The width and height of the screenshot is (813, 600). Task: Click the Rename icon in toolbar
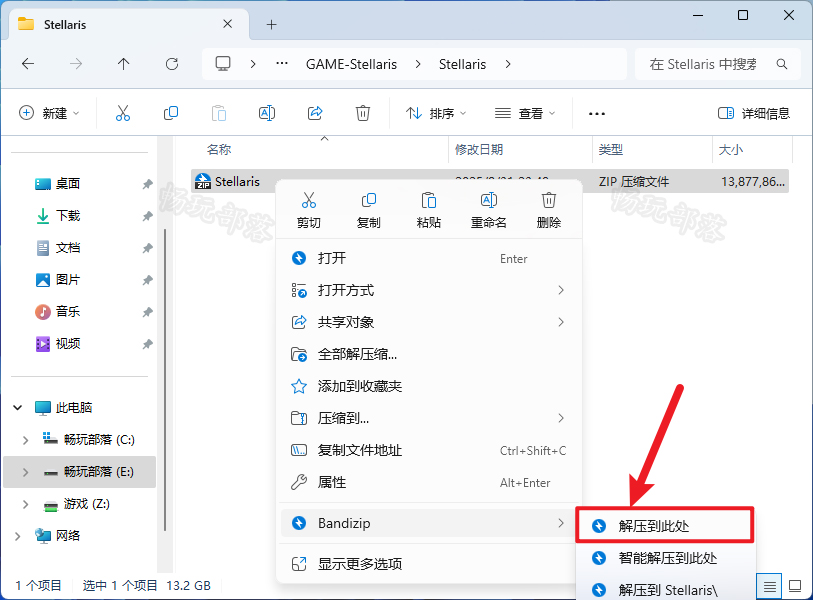pos(267,113)
